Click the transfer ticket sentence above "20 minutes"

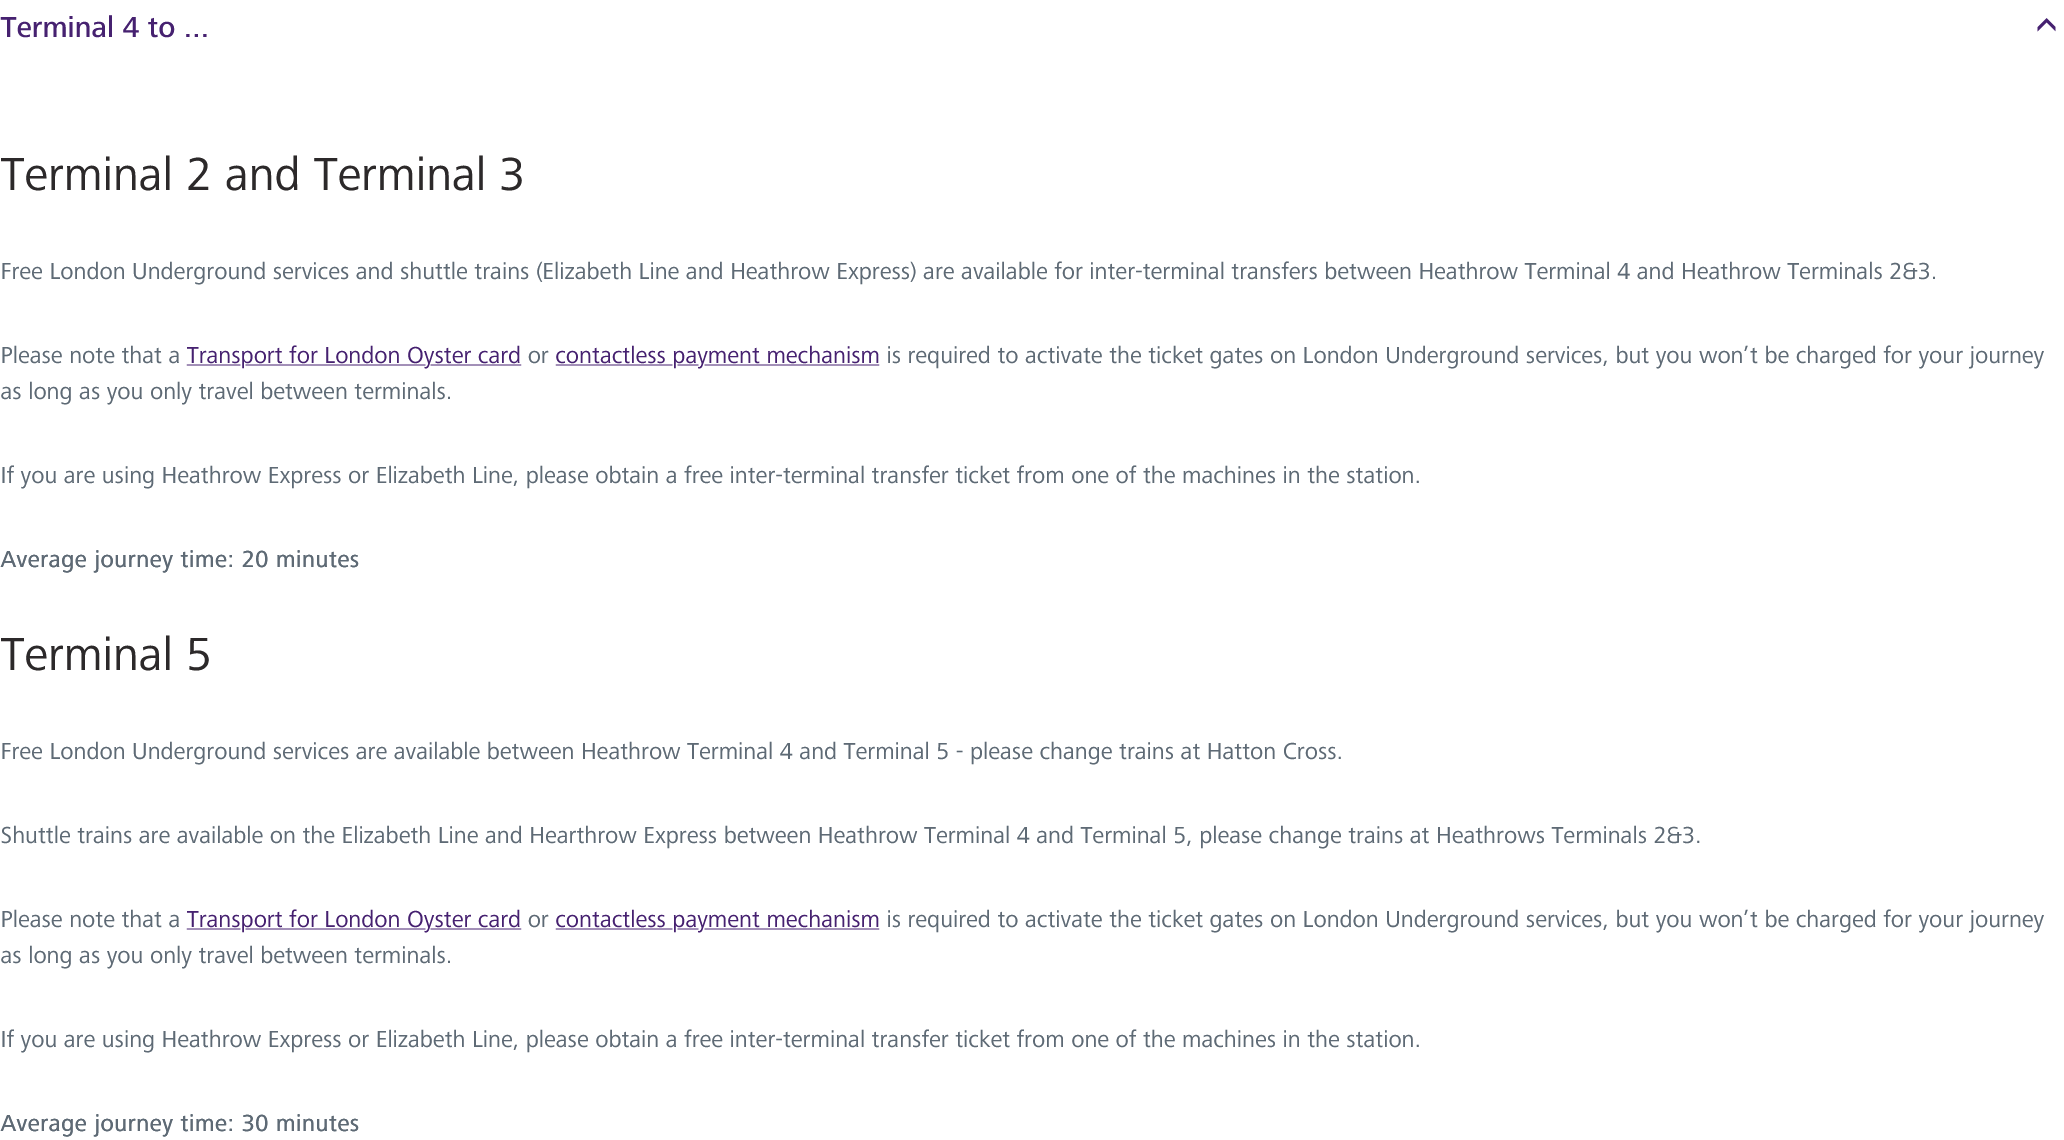710,476
